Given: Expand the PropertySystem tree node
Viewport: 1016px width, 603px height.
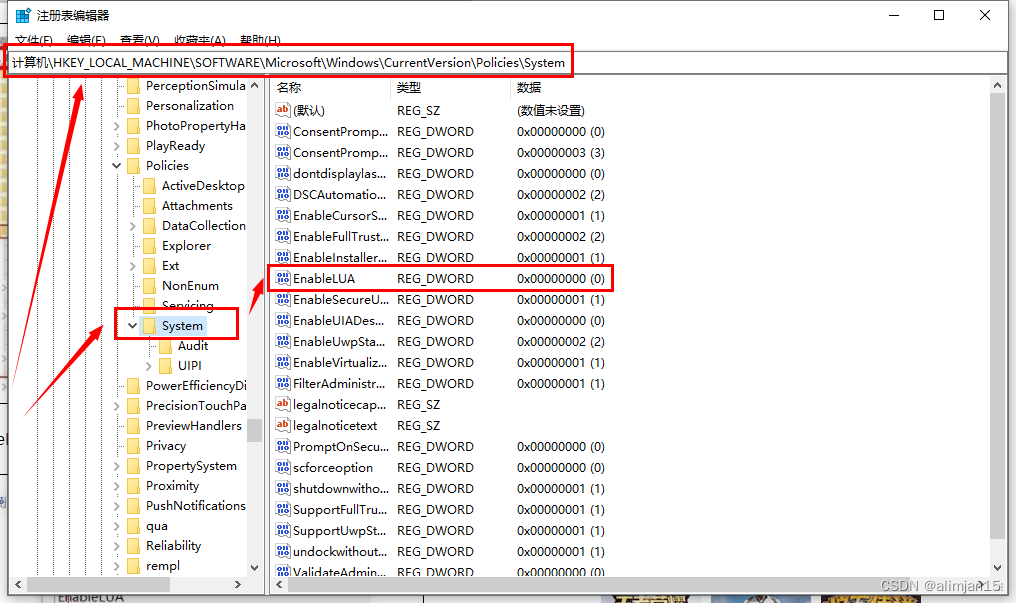Looking at the screenshot, I should [x=117, y=466].
